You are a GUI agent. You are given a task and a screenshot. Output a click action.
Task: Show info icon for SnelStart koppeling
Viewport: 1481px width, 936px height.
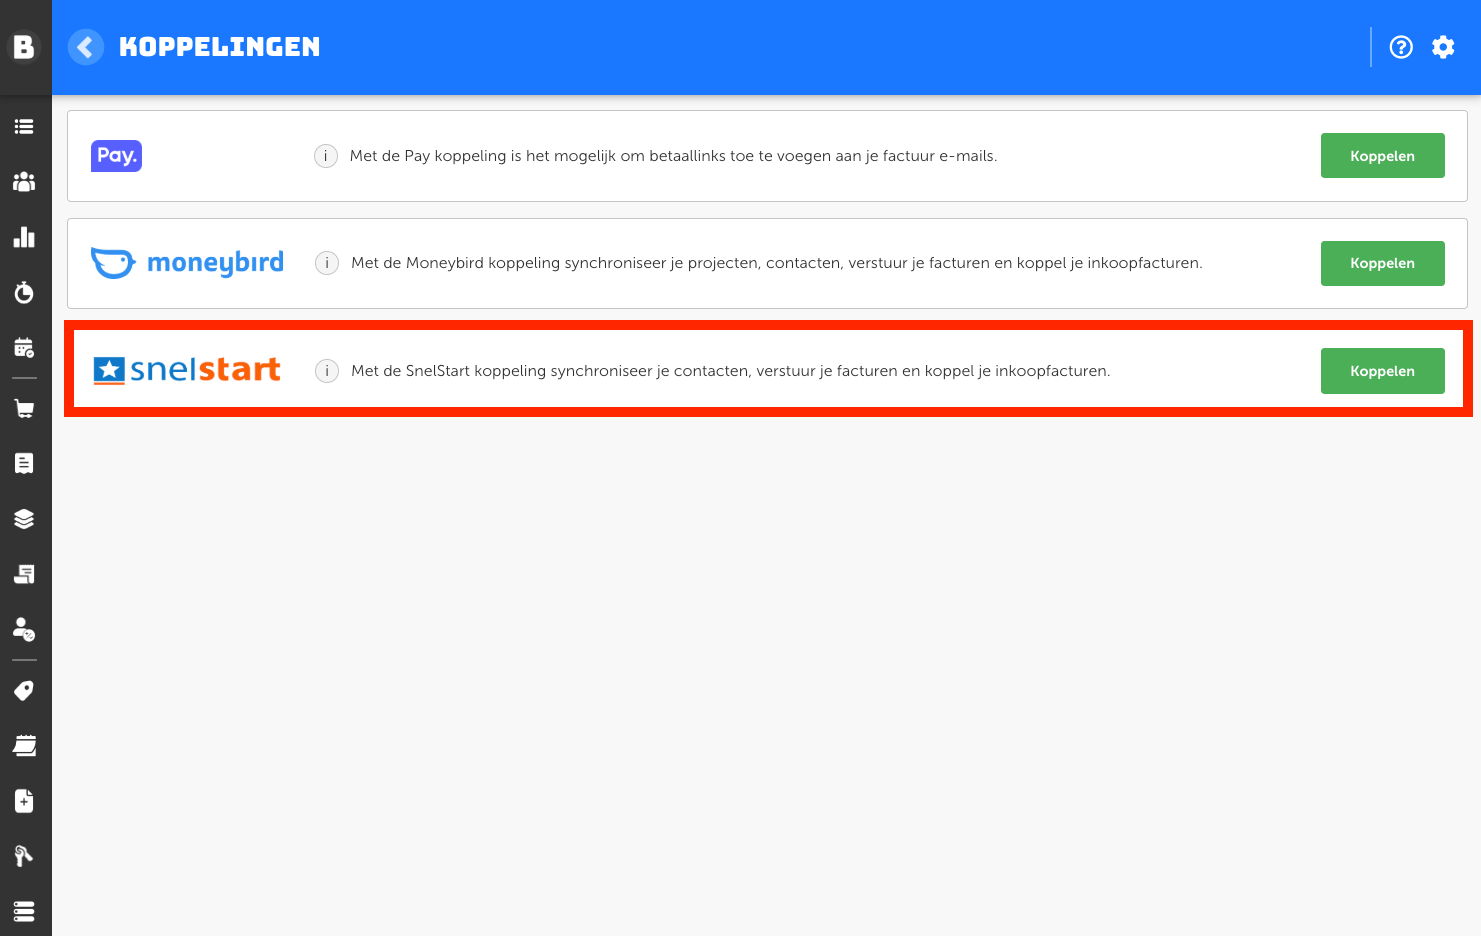[327, 371]
